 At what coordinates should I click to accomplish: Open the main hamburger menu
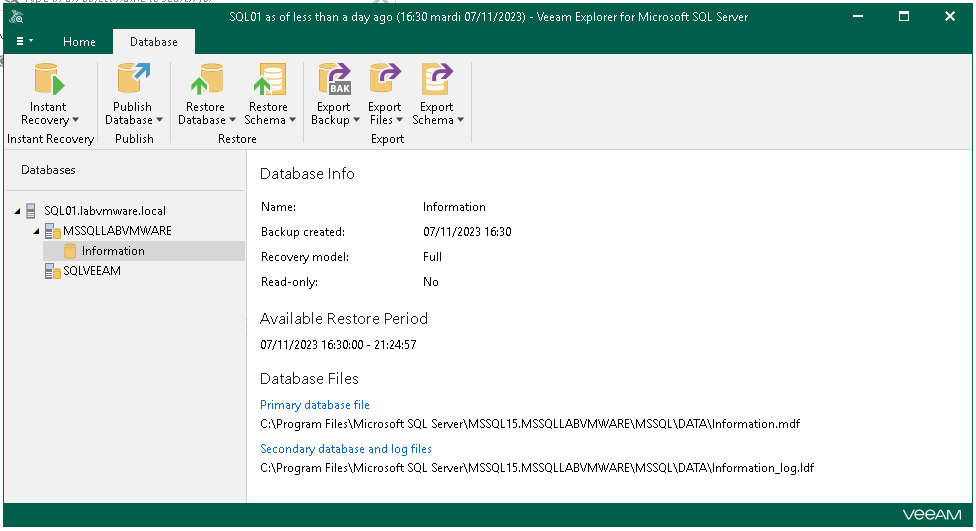coord(24,41)
